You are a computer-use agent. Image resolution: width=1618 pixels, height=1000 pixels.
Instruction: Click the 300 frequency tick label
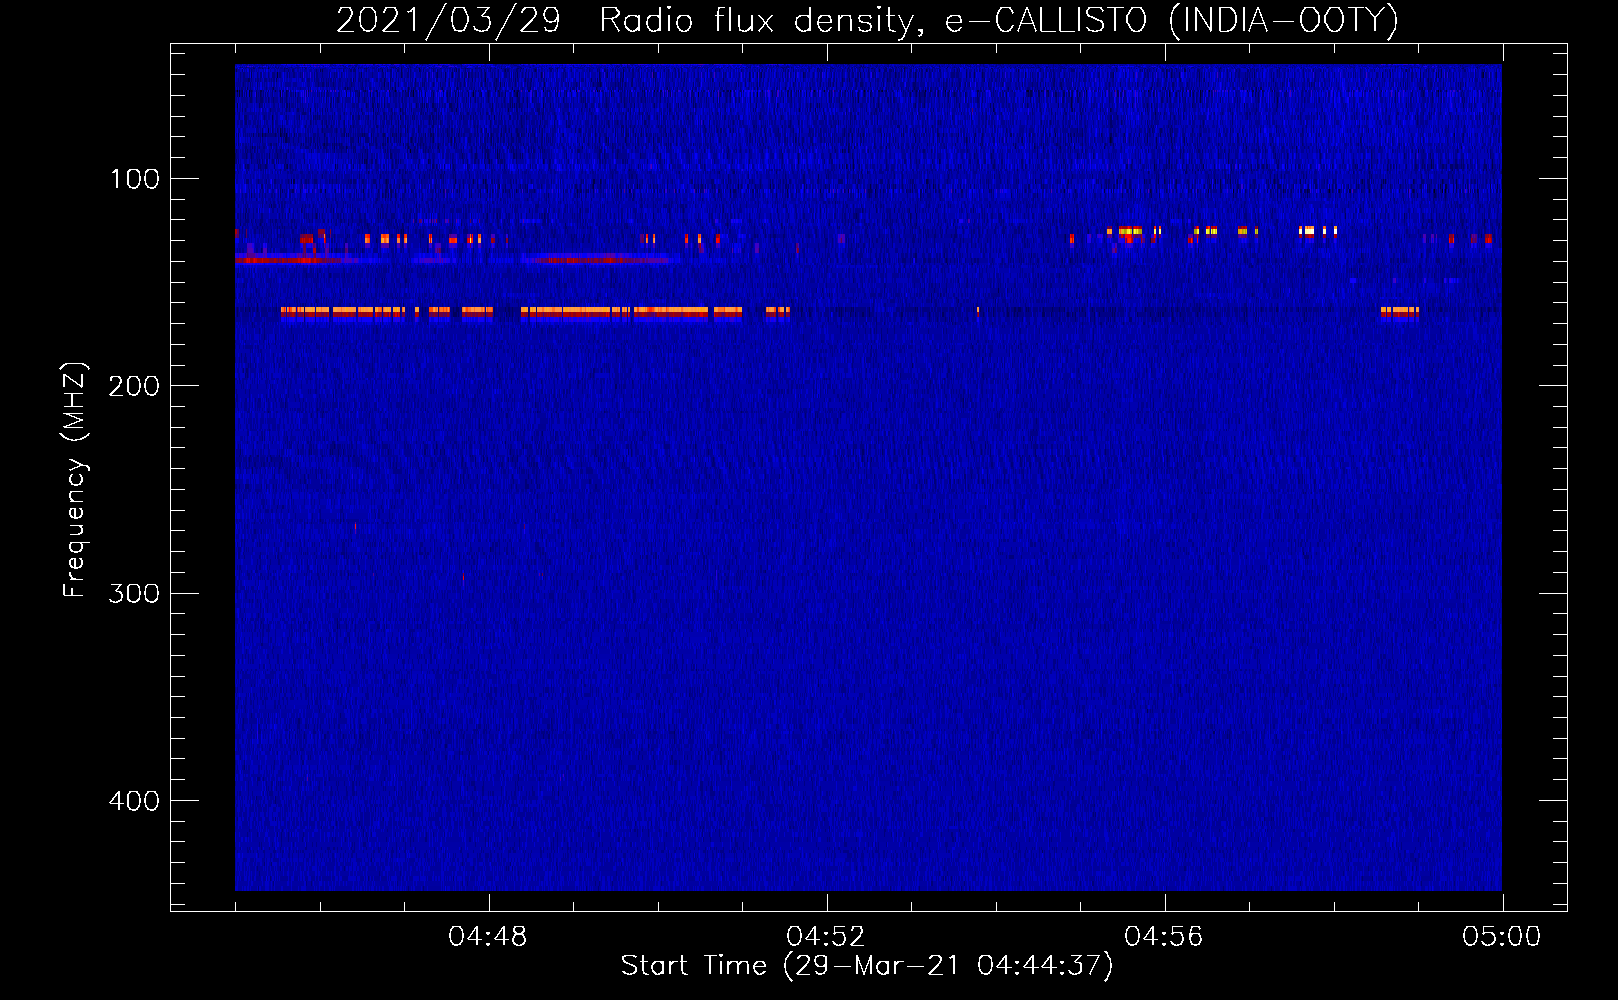(134, 594)
